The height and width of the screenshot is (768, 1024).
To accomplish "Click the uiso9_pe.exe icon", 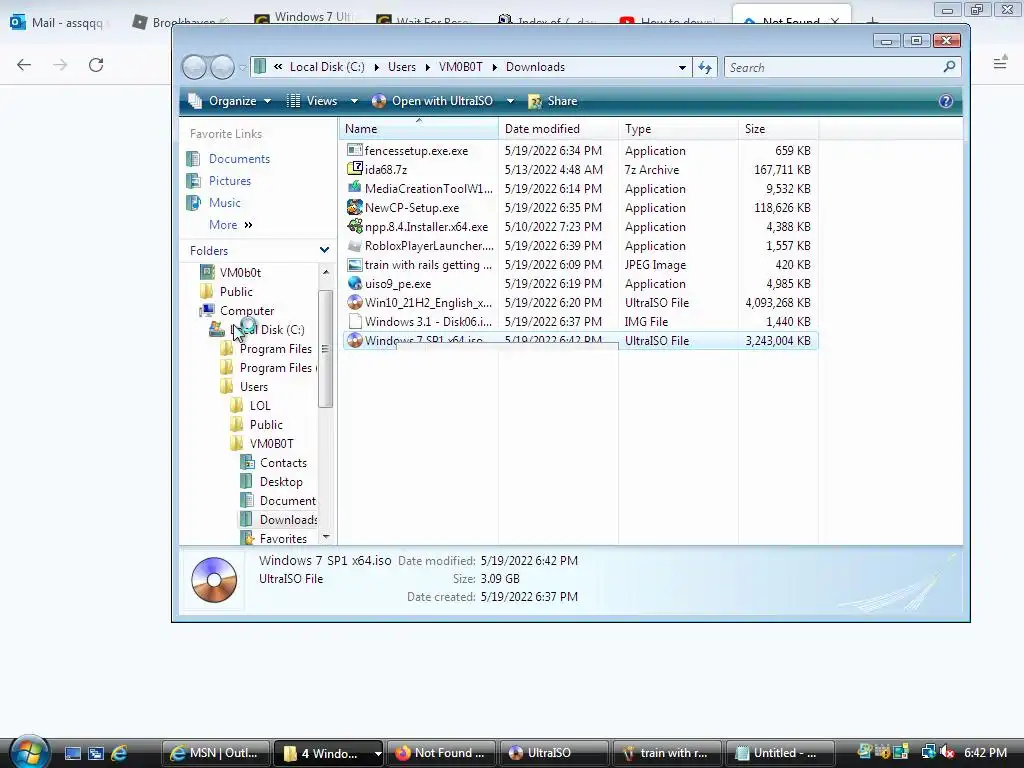I will (x=355, y=283).
